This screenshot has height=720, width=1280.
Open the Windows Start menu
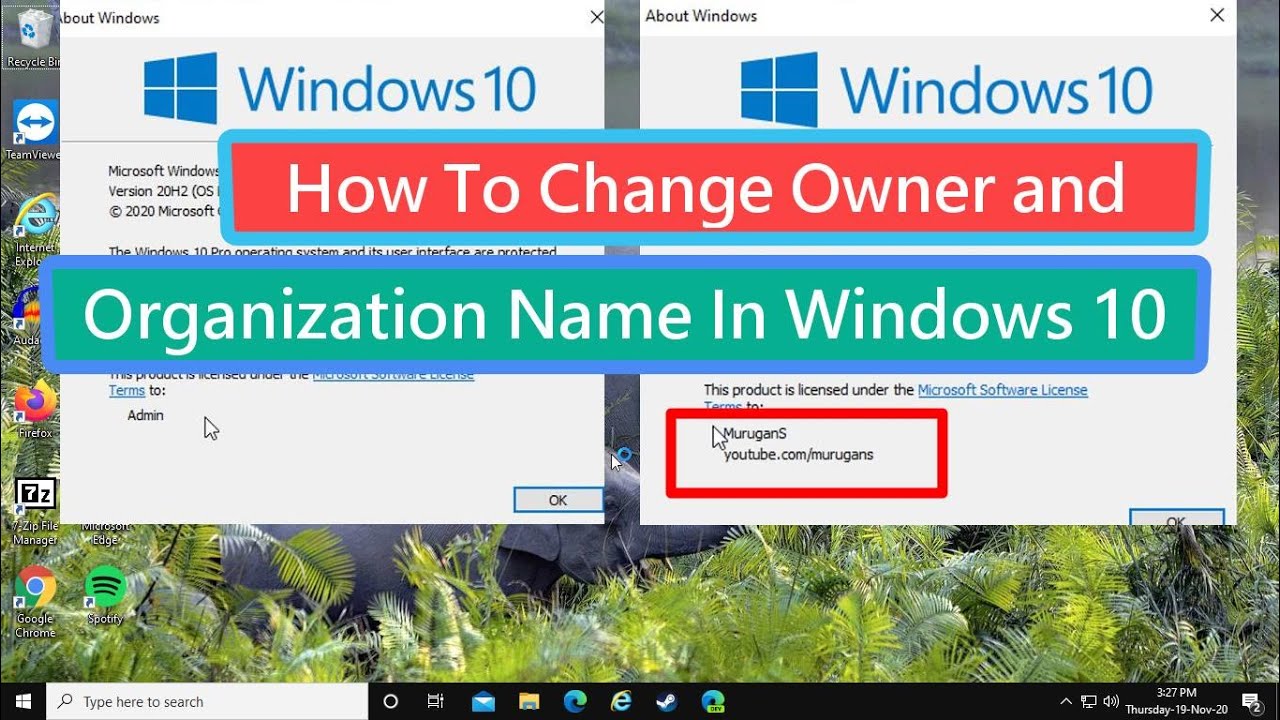pos(23,702)
